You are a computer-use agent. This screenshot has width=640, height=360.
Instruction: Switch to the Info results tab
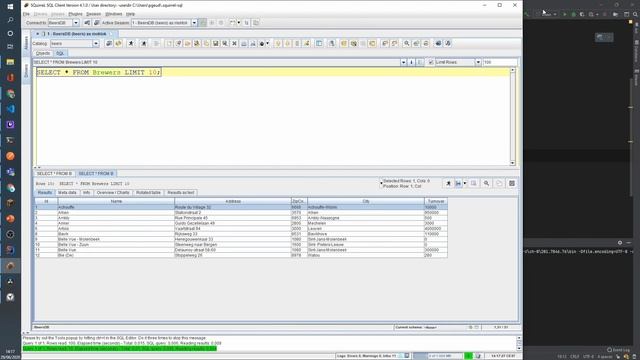coord(87,193)
